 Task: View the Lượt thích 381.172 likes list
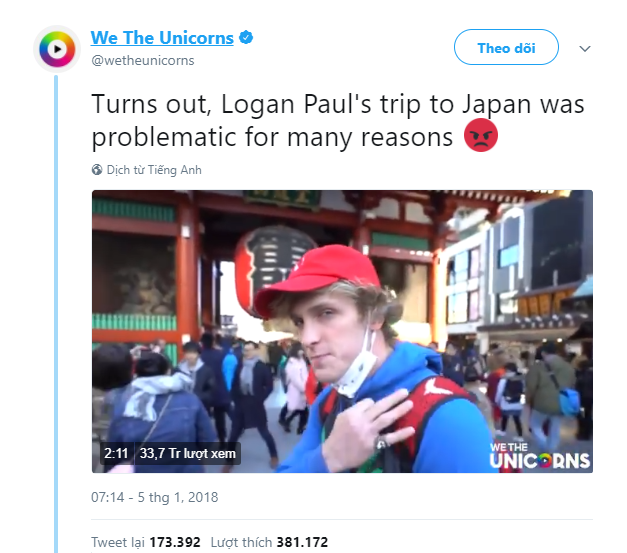(269, 542)
